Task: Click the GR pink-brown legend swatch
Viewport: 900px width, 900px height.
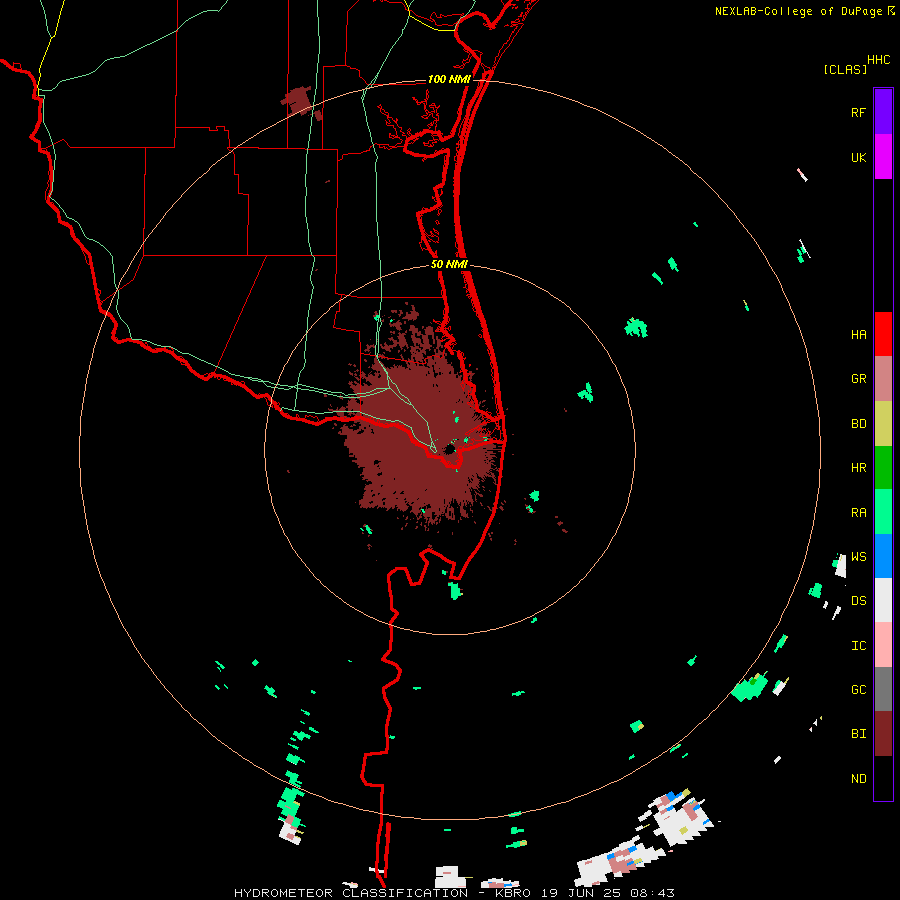Action: pos(883,379)
